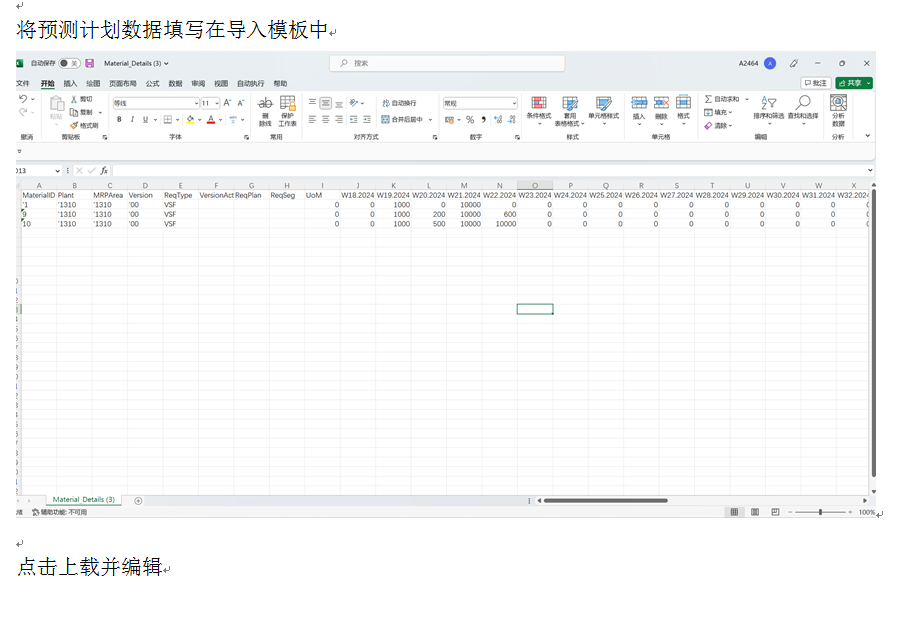This screenshot has height=635, width=899.
Task: Toggle the AutoSave (自动保存) switch
Action: point(68,63)
